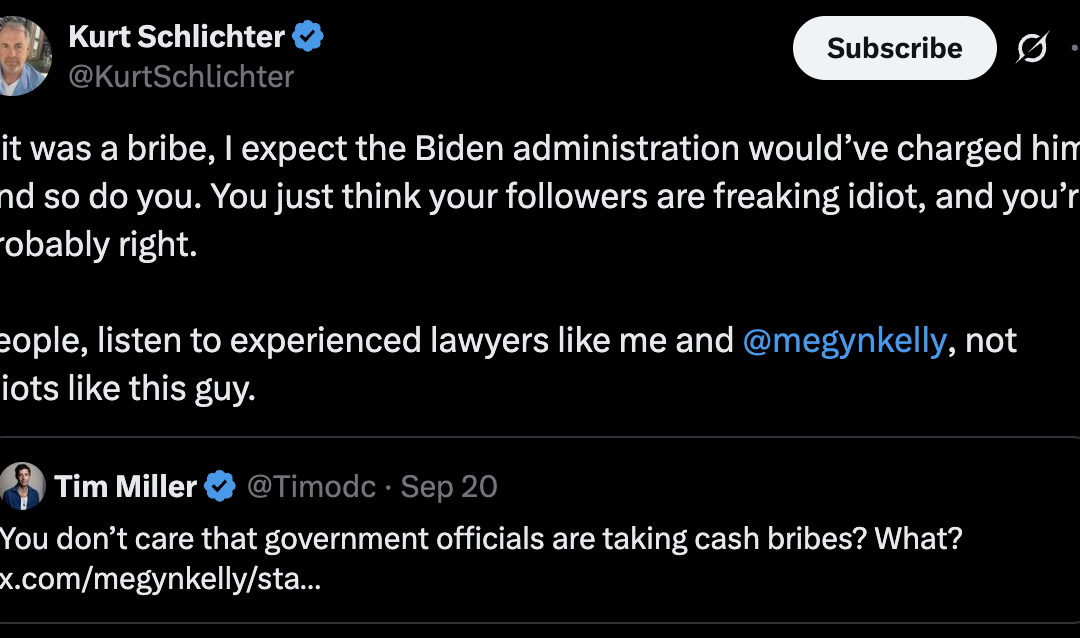This screenshot has height=638, width=1080.
Task: Open the @Timodc handle
Action: tap(311, 487)
